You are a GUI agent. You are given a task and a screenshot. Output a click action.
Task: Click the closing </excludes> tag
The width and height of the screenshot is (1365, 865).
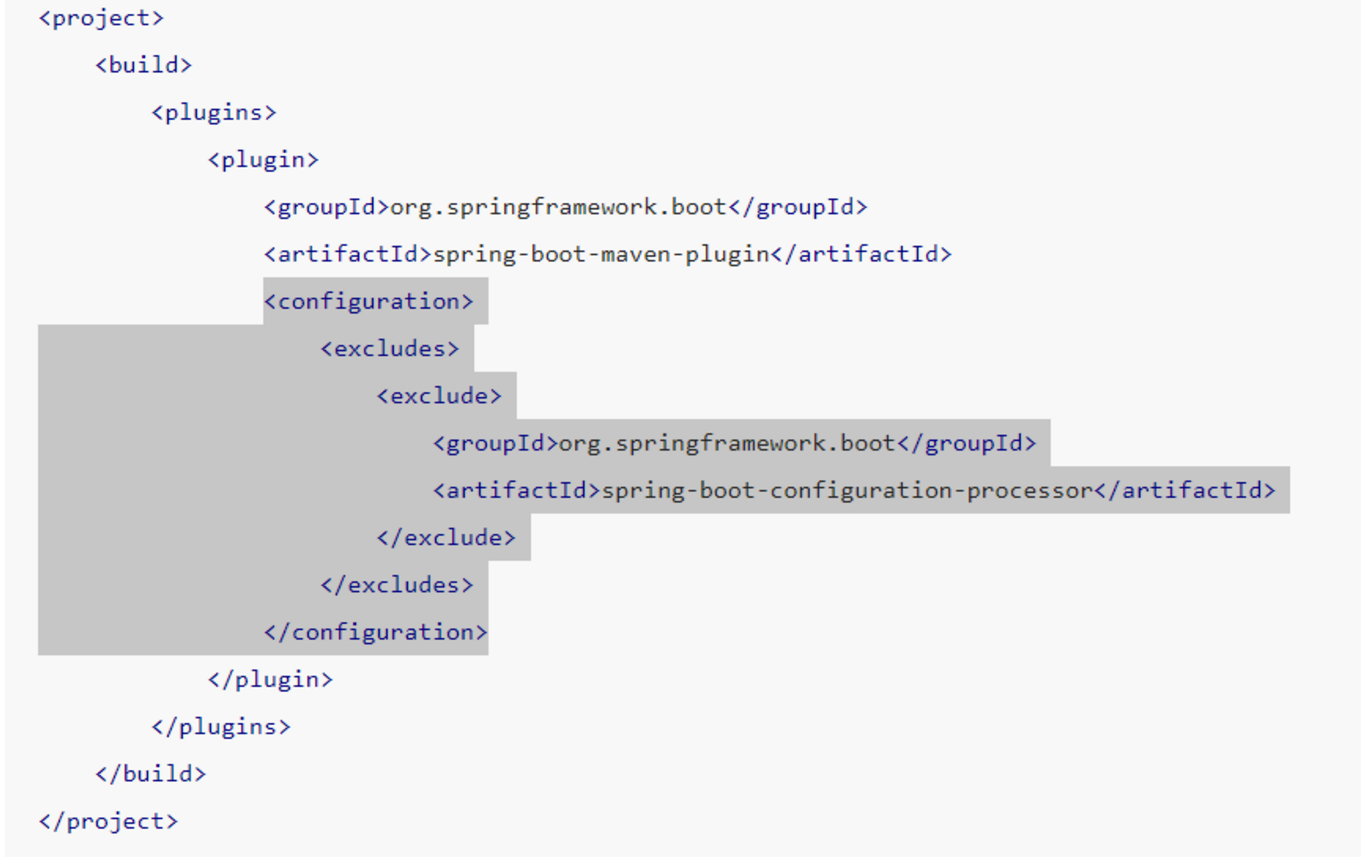tap(397, 584)
